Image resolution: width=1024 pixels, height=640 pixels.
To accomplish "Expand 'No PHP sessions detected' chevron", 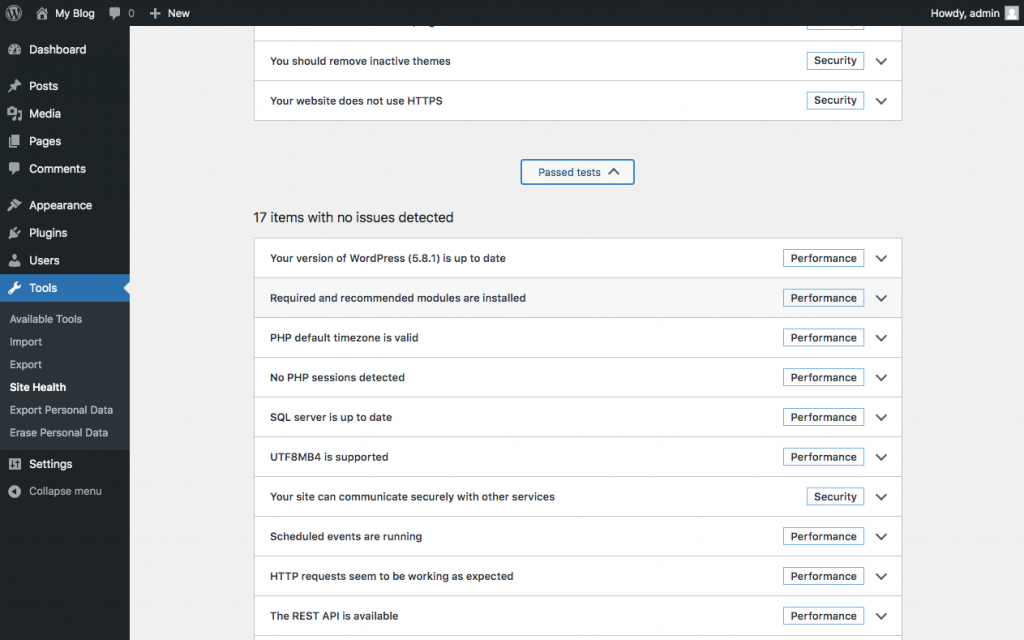I will 881,378.
